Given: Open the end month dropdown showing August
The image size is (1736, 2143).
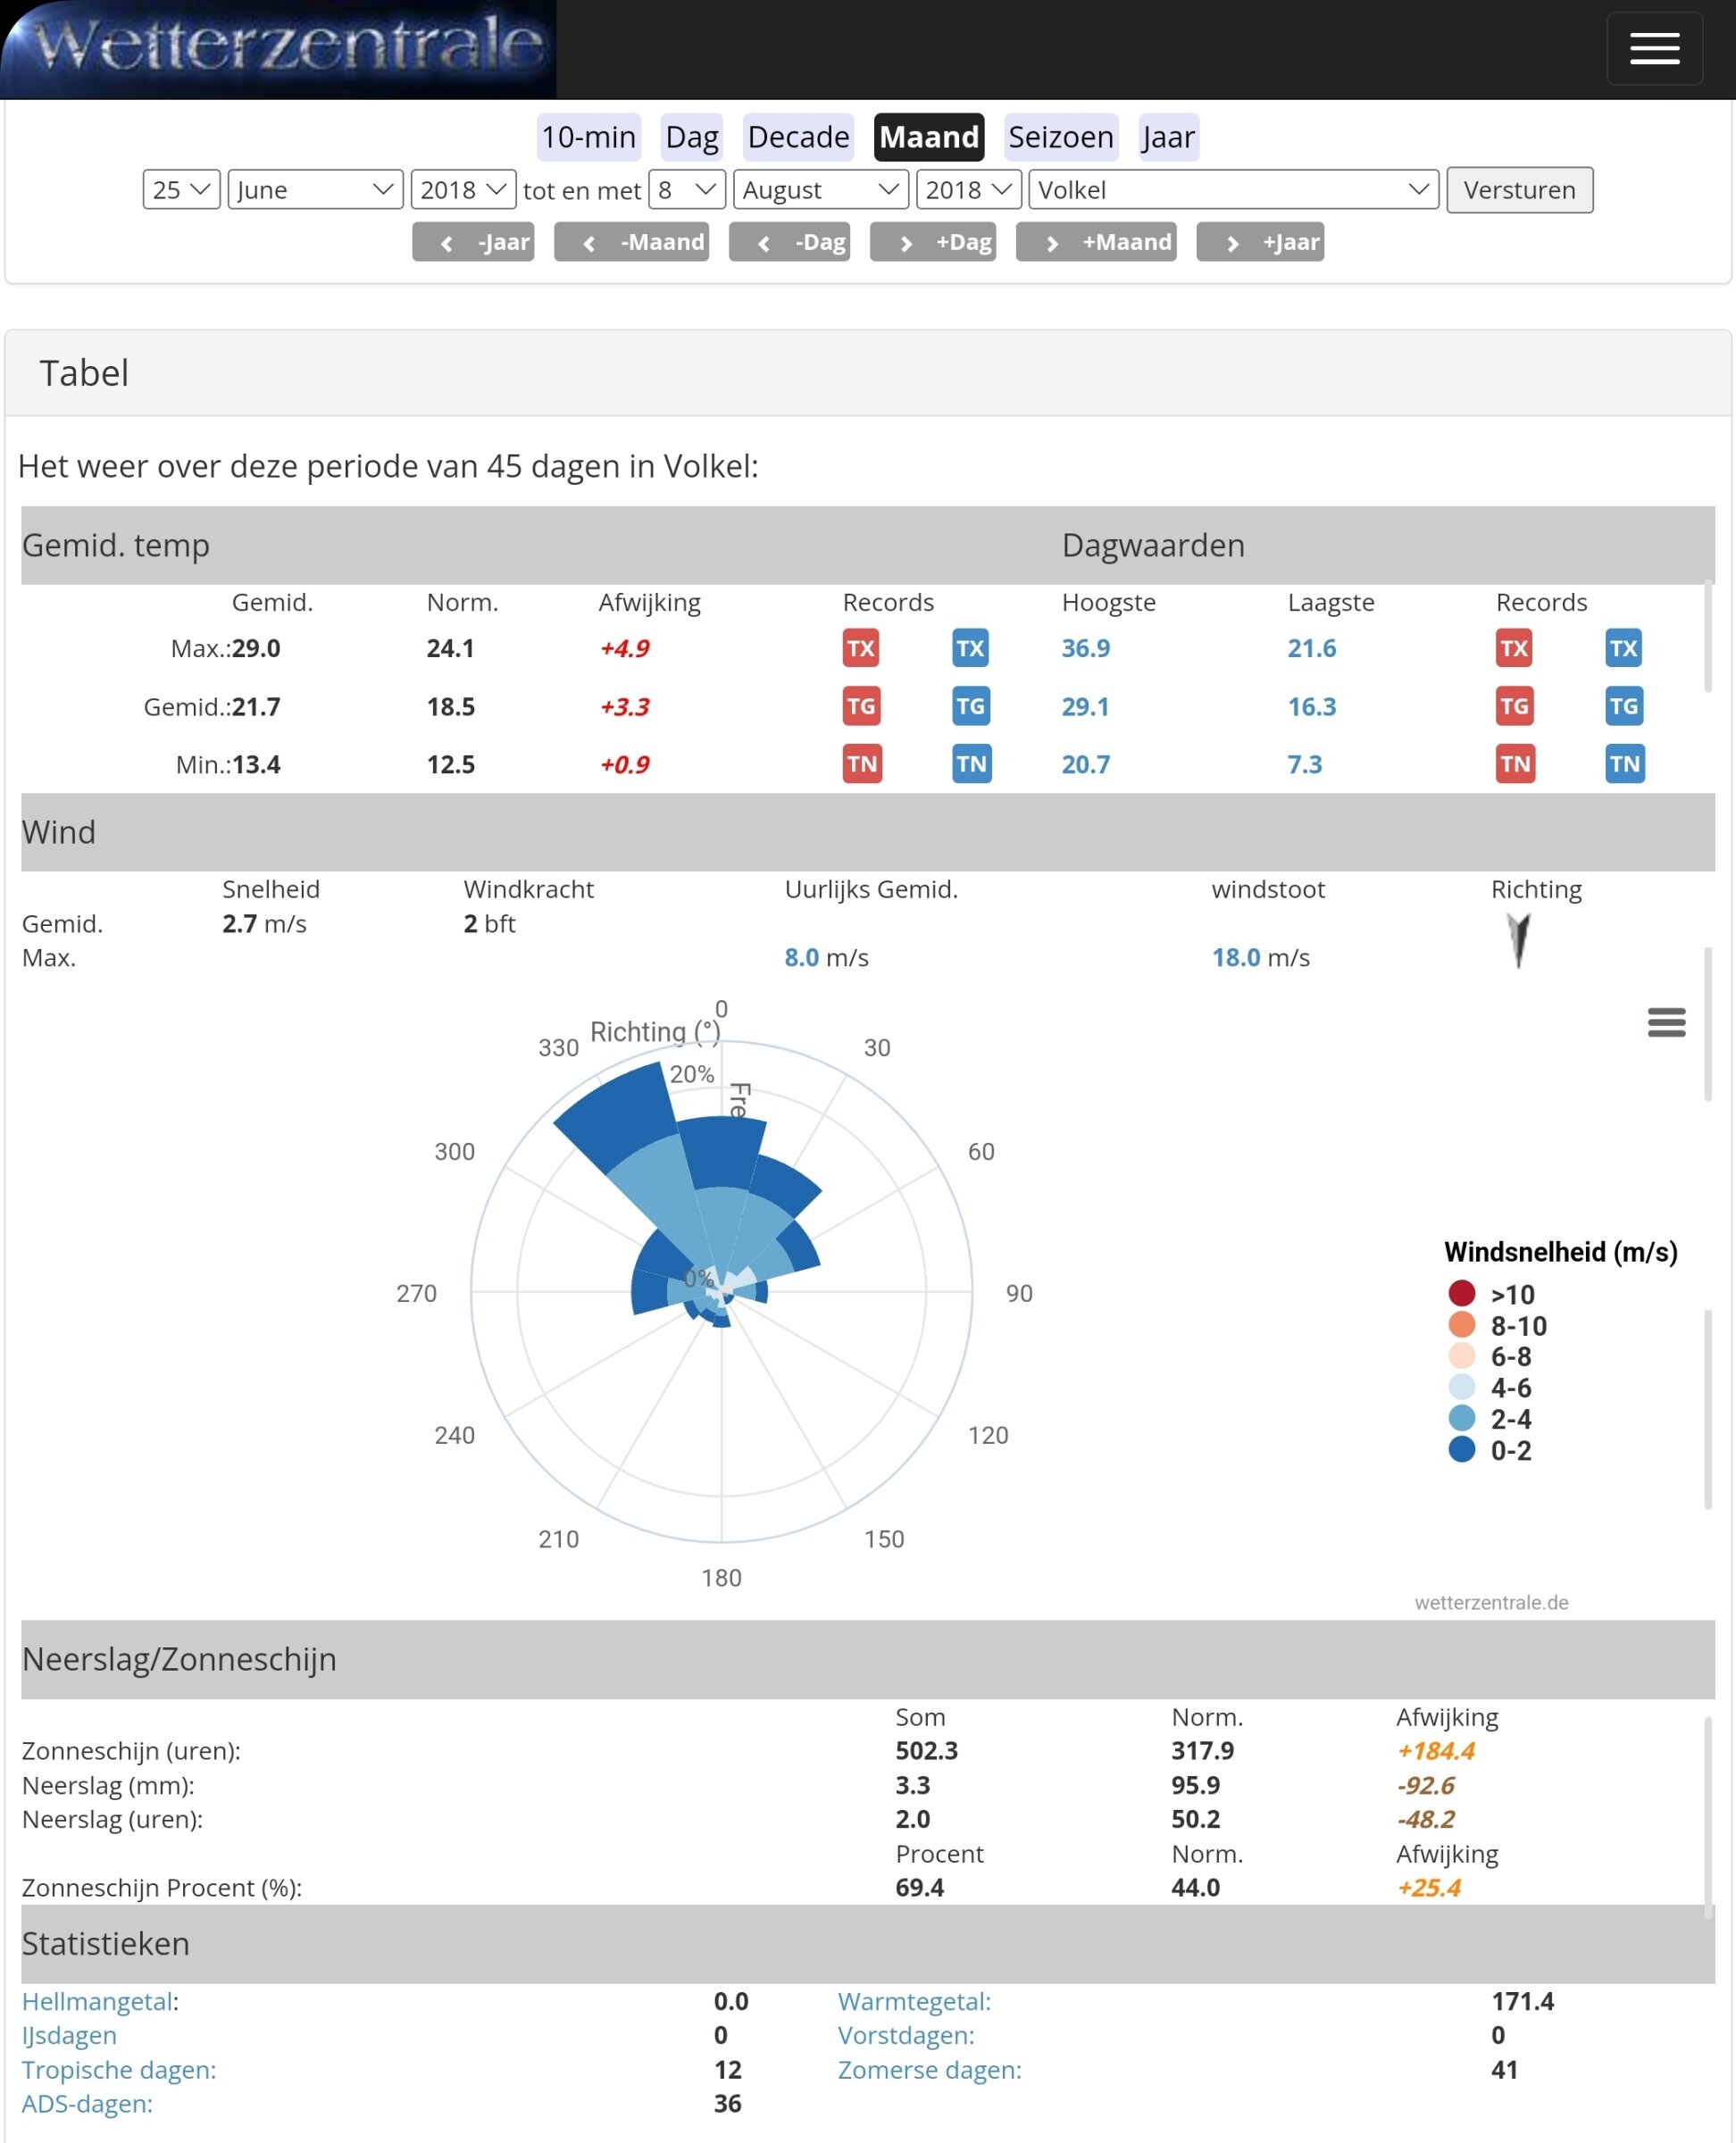Looking at the screenshot, I should point(820,190).
